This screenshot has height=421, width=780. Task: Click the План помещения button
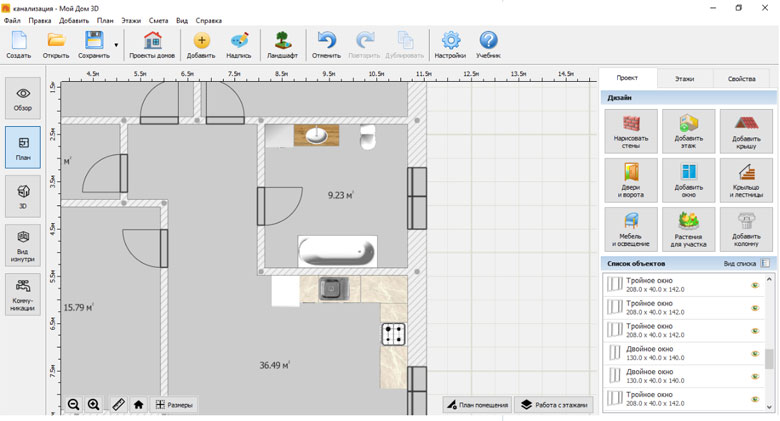476,405
